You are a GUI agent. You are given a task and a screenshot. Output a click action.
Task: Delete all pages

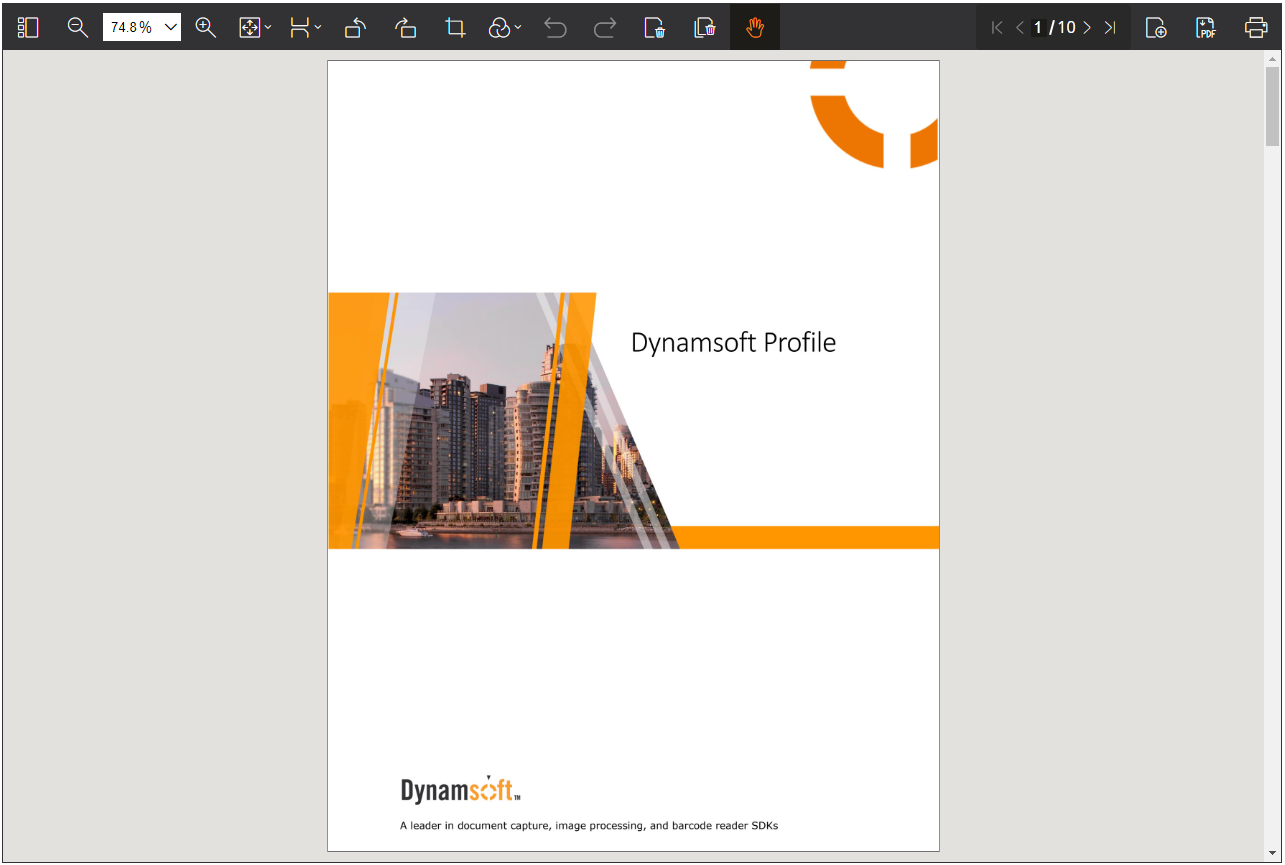(705, 28)
